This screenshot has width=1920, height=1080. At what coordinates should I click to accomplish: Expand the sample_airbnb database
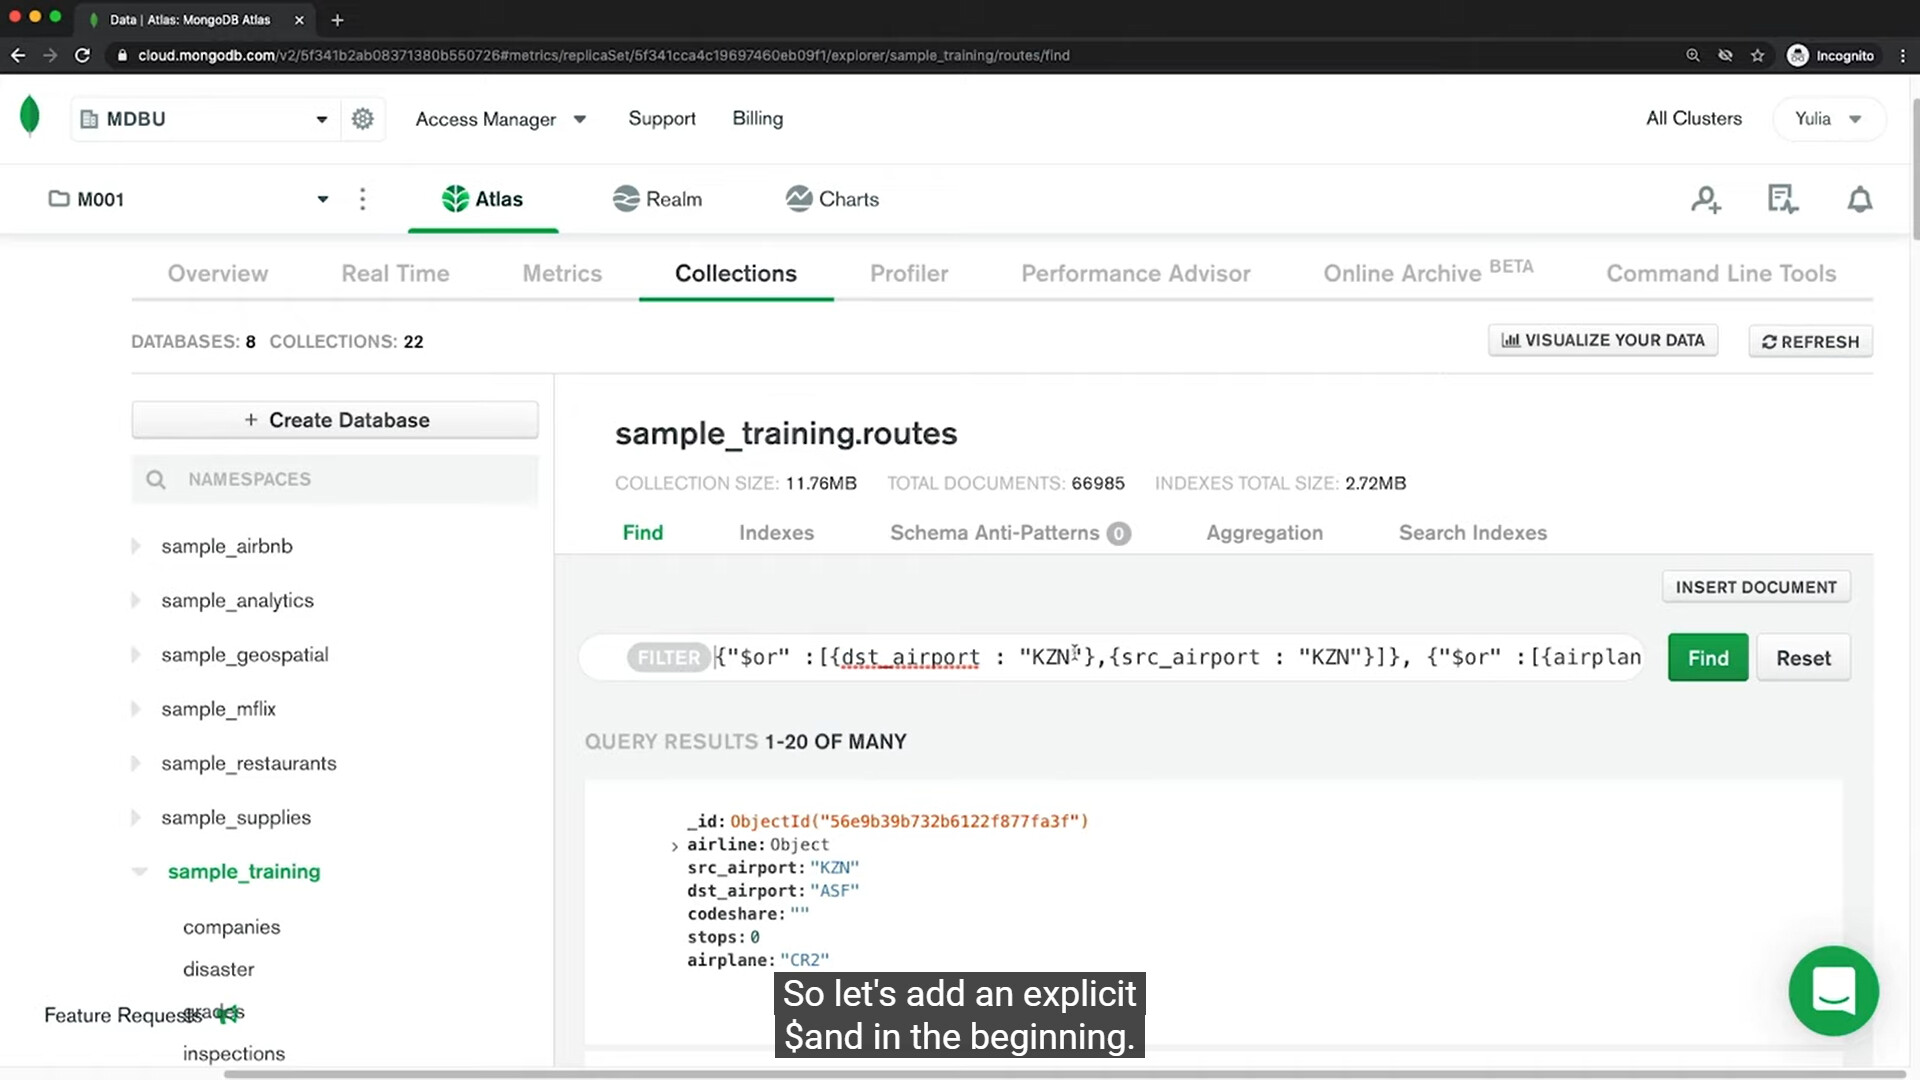[136, 546]
